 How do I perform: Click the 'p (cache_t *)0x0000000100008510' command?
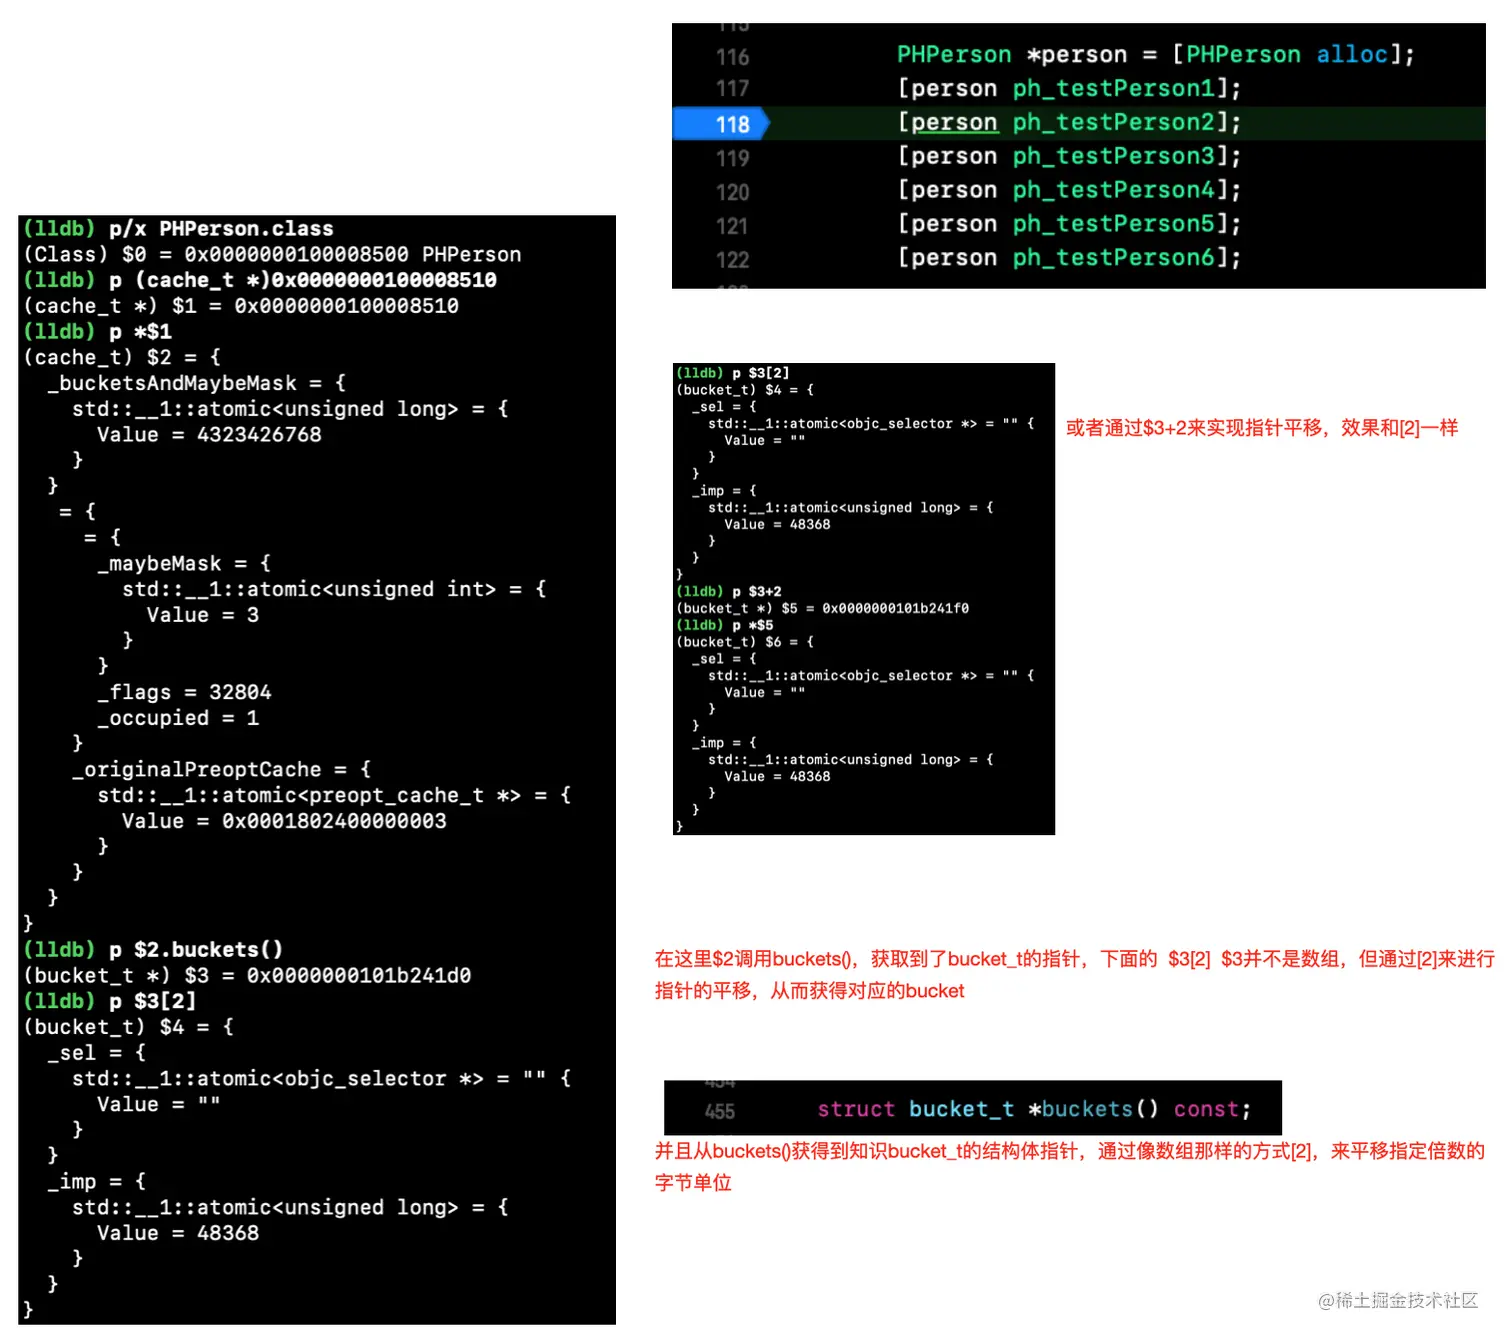[x=303, y=280]
